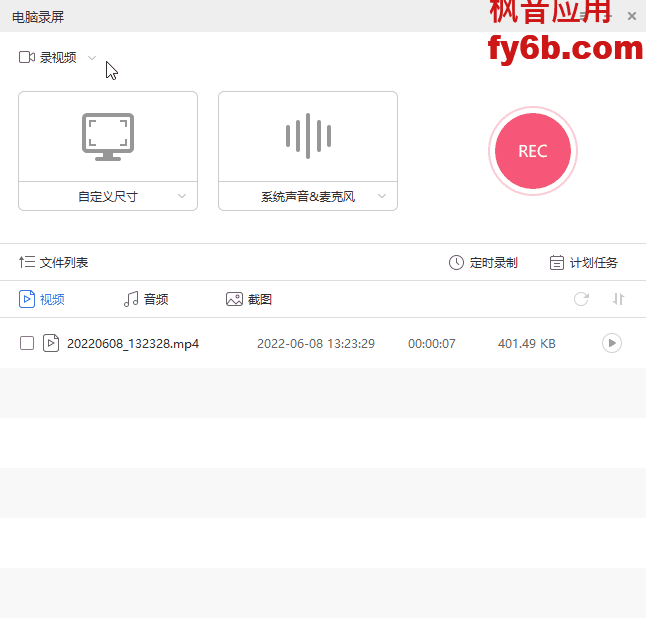Viewport: 646px width, 637px height.
Task: Refresh the file list
Action: coord(581,299)
